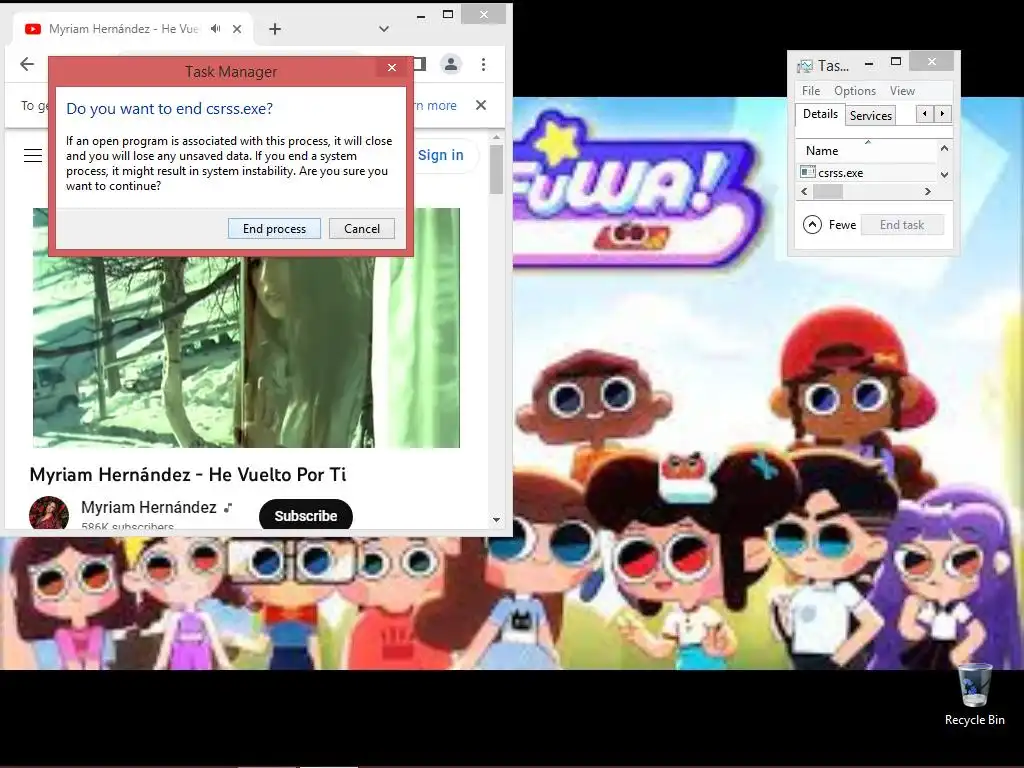The image size is (1024, 768).
Task: Switch to the Services tab
Action: click(871, 116)
